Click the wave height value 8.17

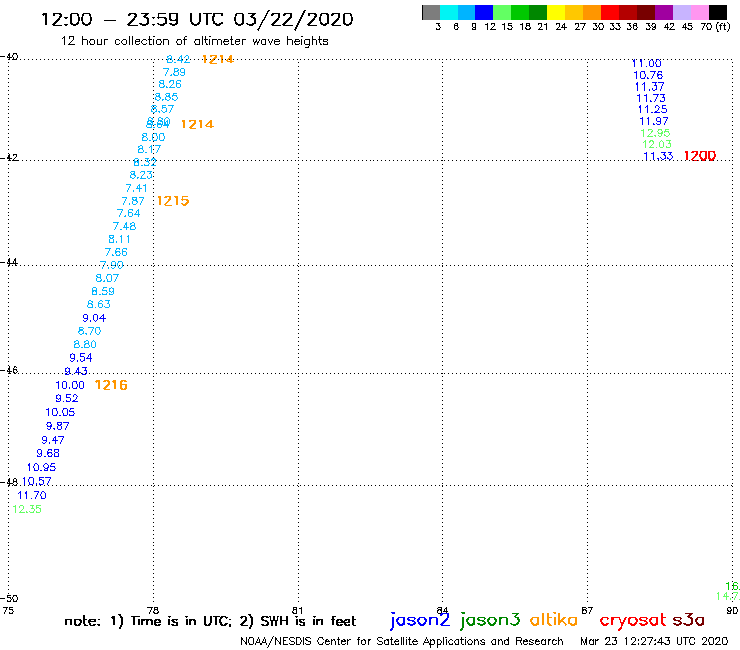click(149, 149)
